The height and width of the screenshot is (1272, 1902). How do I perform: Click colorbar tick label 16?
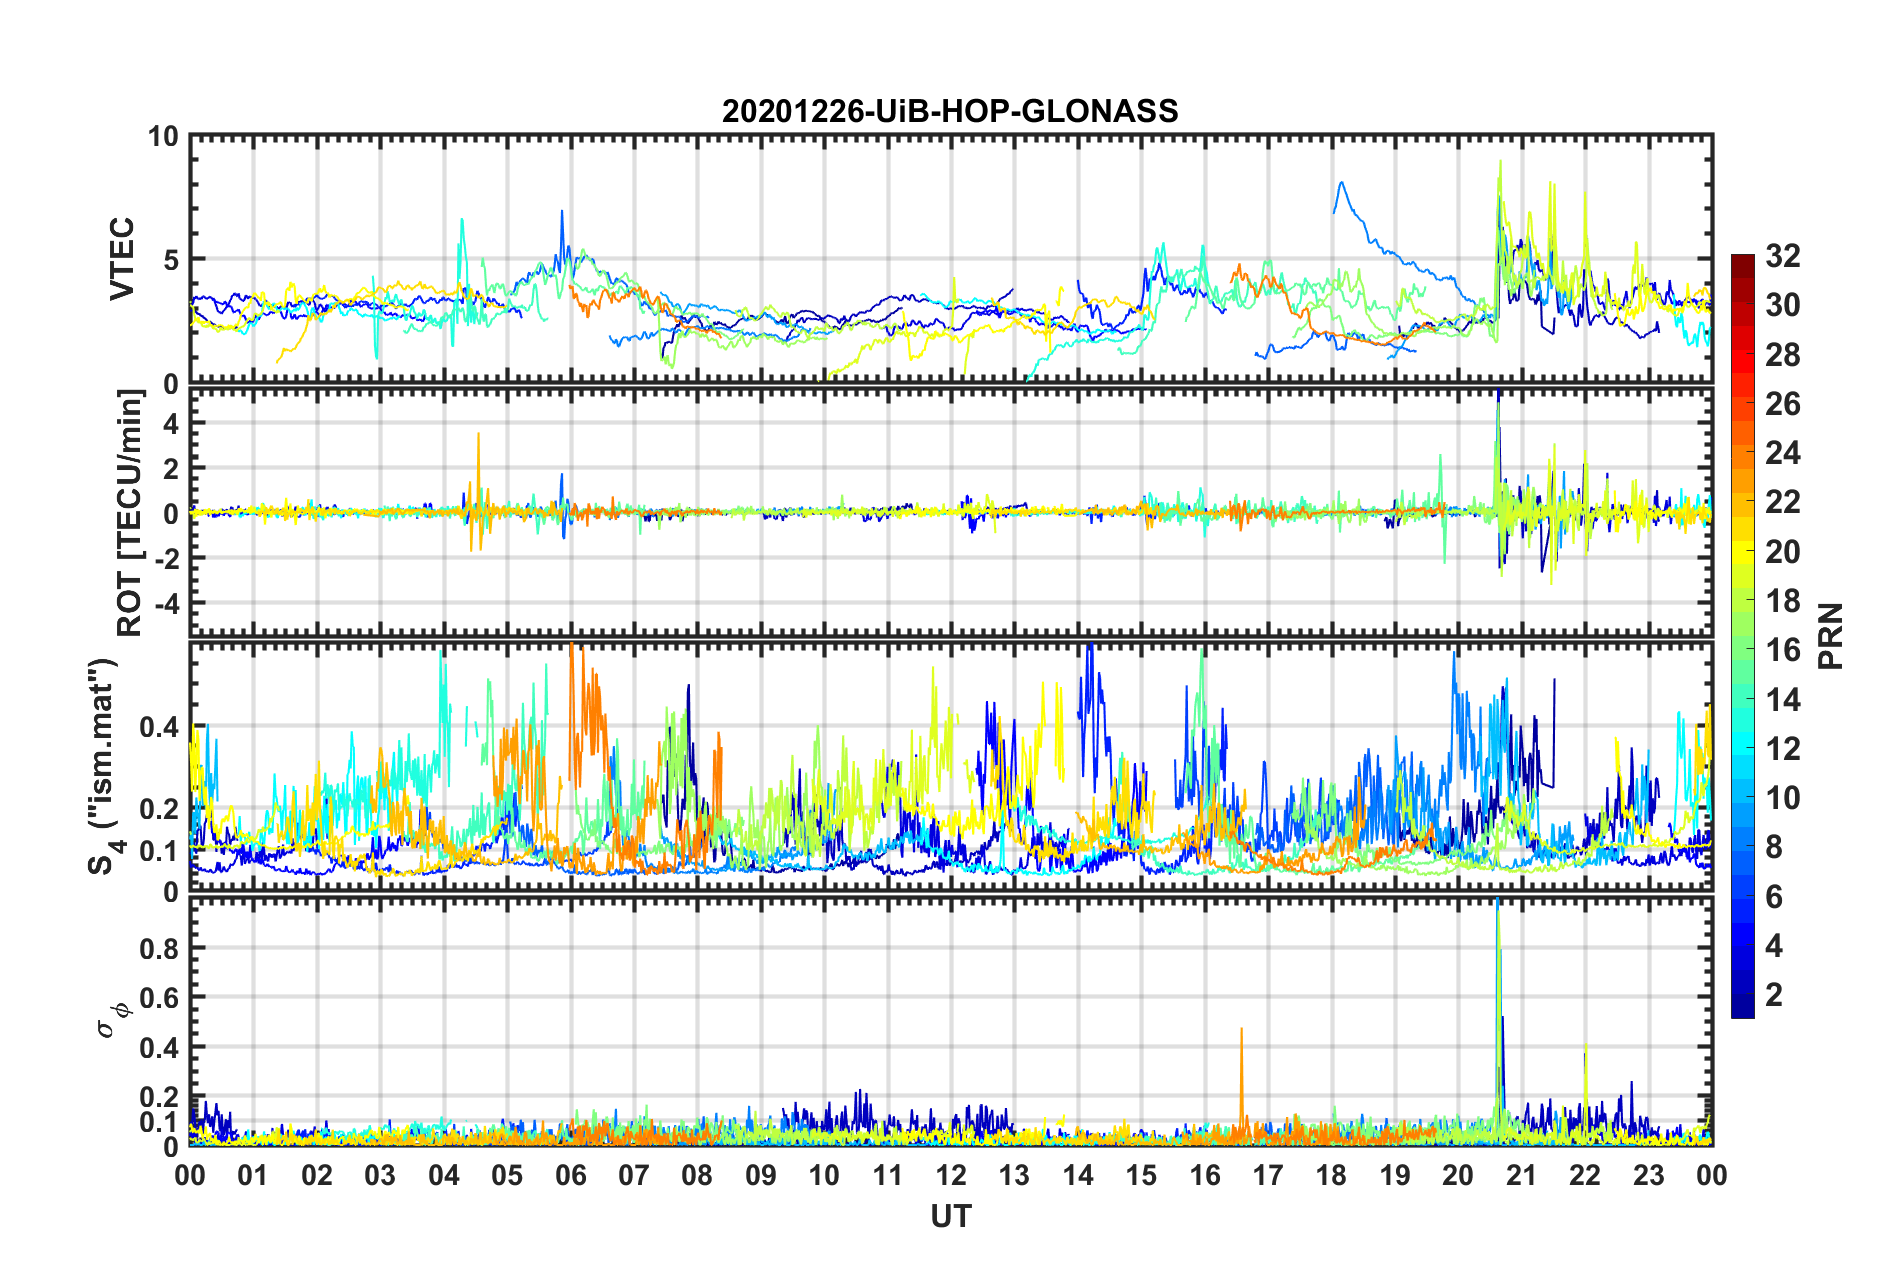pos(1782,650)
